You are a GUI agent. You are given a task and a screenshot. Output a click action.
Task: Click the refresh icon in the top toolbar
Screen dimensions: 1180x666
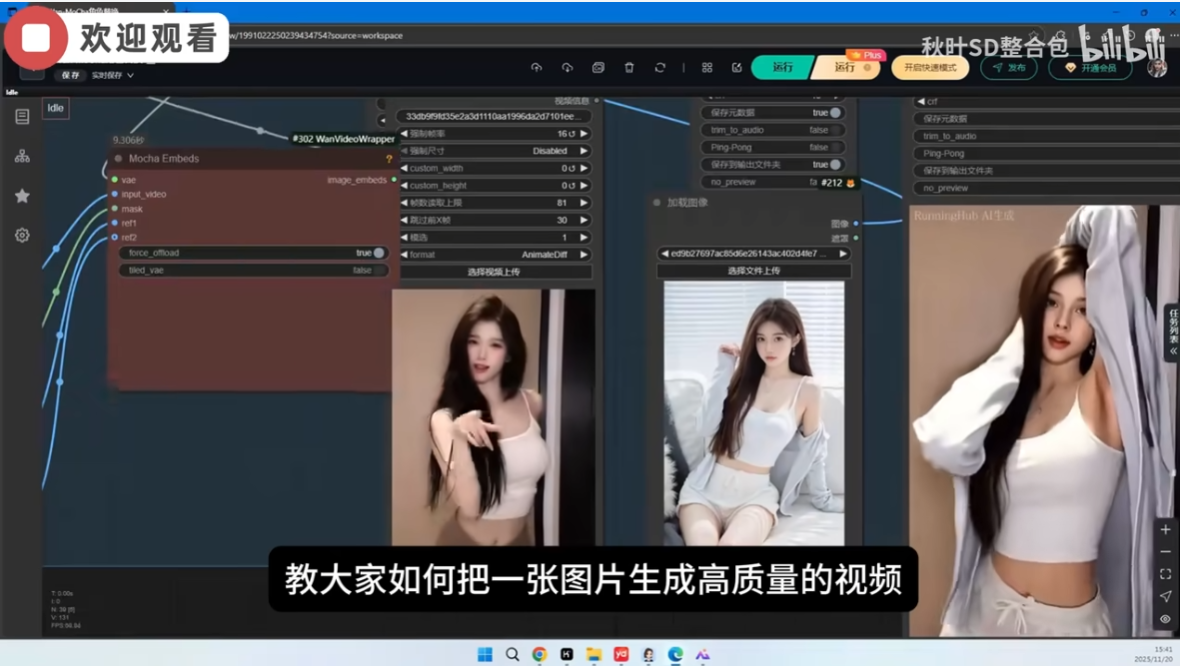pyautogui.click(x=660, y=65)
